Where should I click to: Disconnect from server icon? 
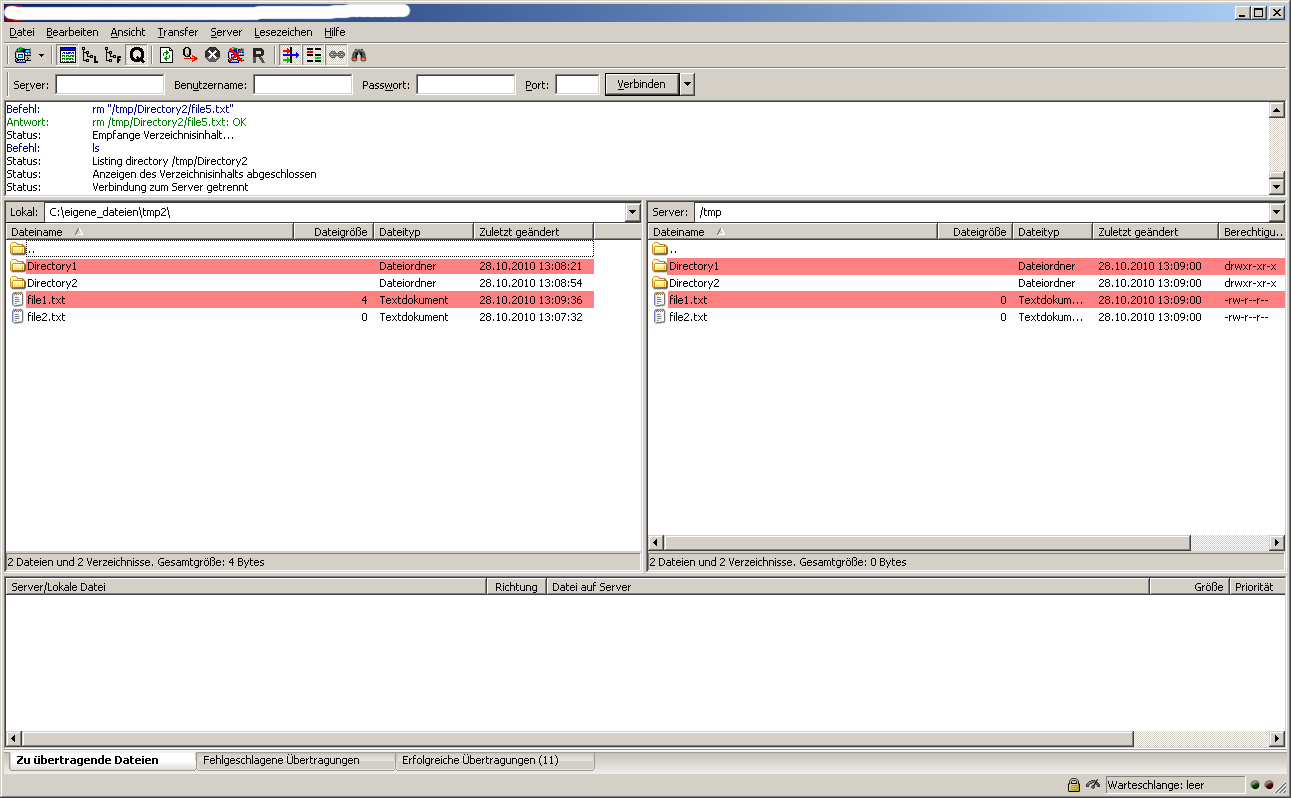(x=235, y=55)
